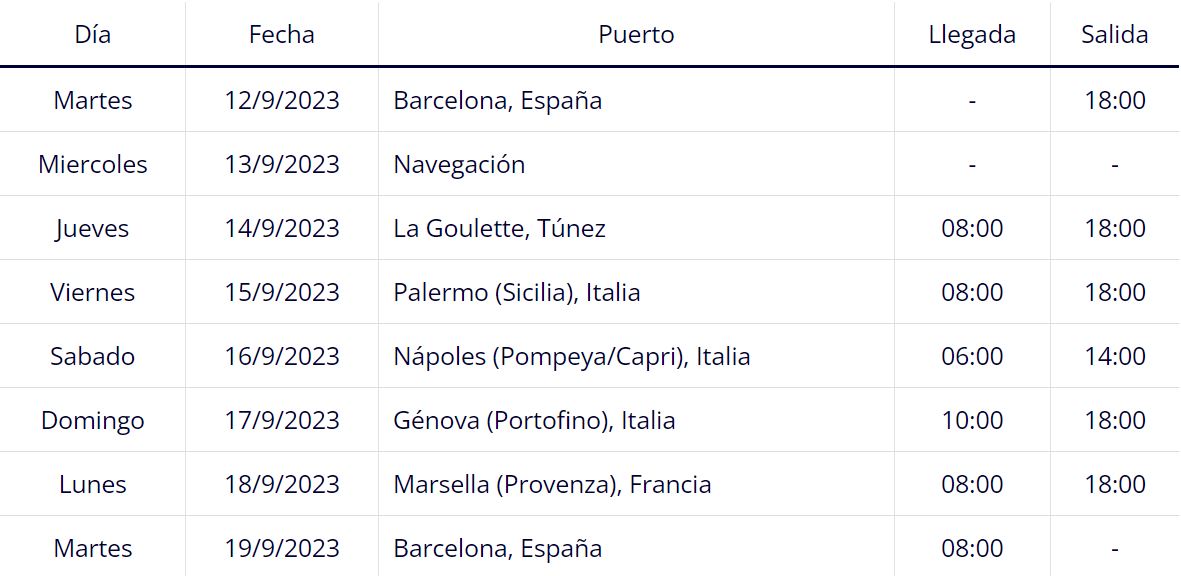Click the Día column header
This screenshot has height=576, width=1181.
(x=93, y=35)
